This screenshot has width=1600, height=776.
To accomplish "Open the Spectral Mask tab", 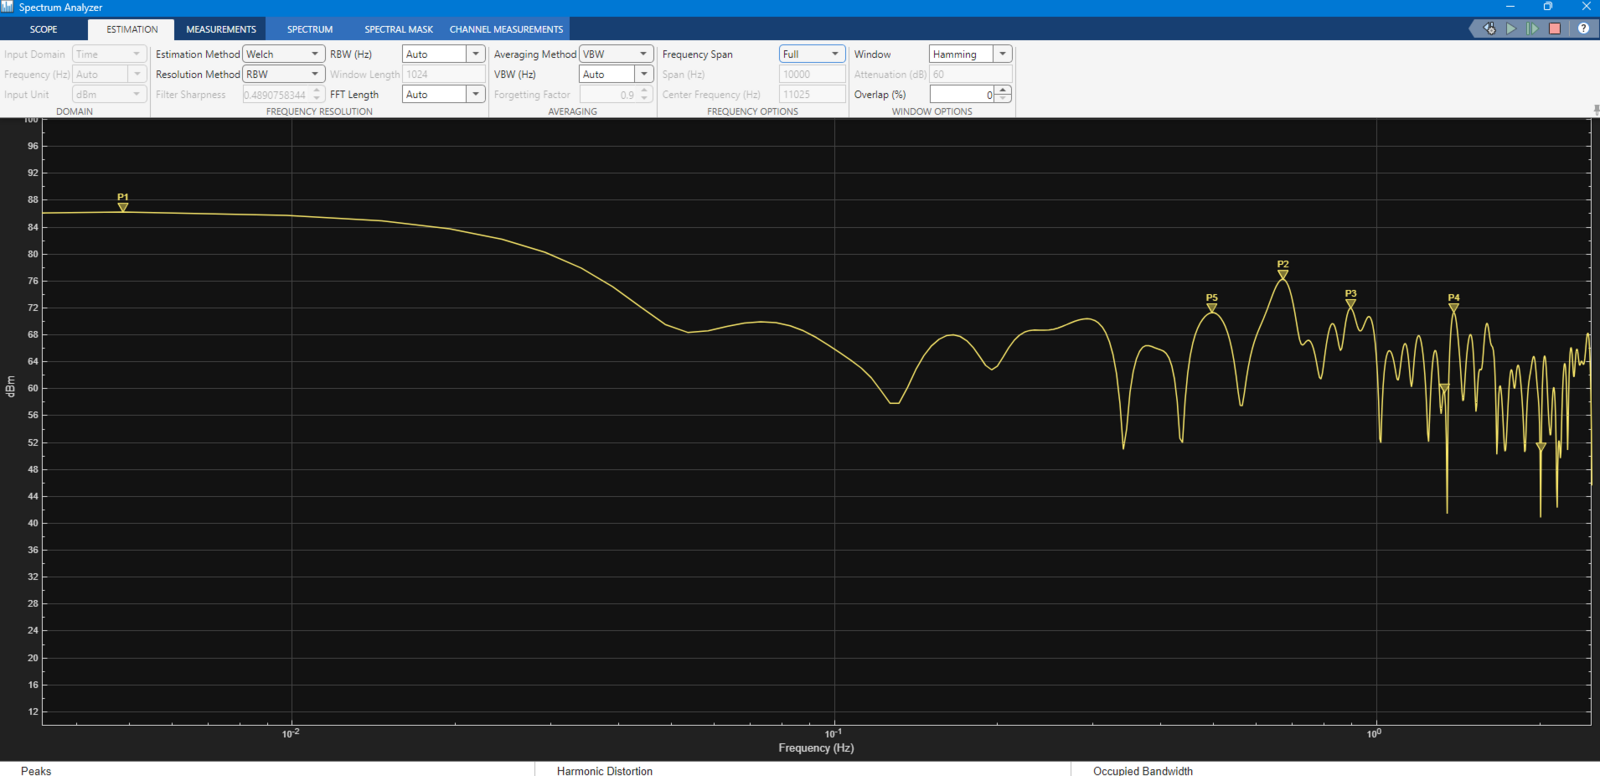I will click(398, 29).
